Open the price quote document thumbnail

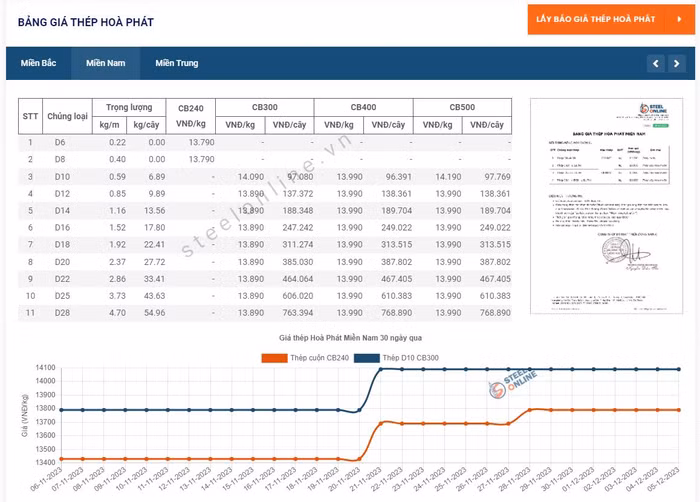pos(606,206)
